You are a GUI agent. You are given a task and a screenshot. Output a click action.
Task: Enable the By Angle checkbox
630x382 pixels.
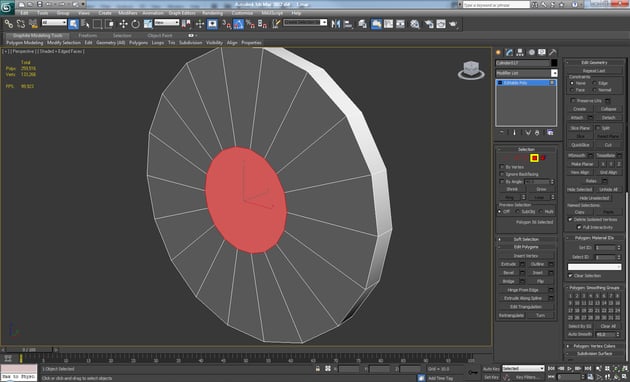click(x=502, y=182)
